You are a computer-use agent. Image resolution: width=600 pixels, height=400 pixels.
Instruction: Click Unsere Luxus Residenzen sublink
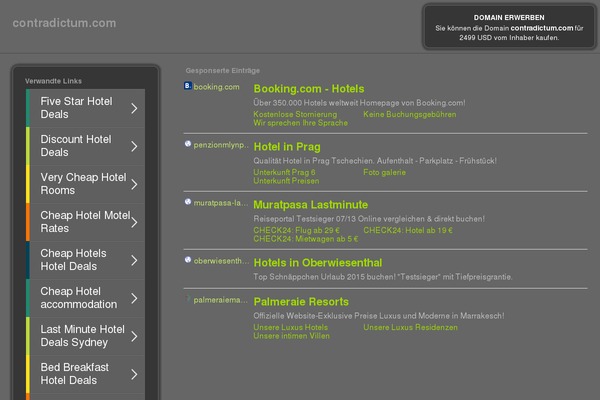(410, 327)
